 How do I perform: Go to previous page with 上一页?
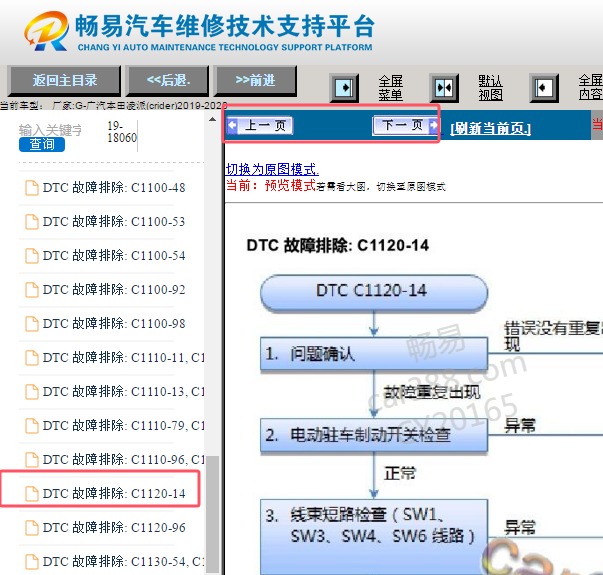click(x=260, y=125)
